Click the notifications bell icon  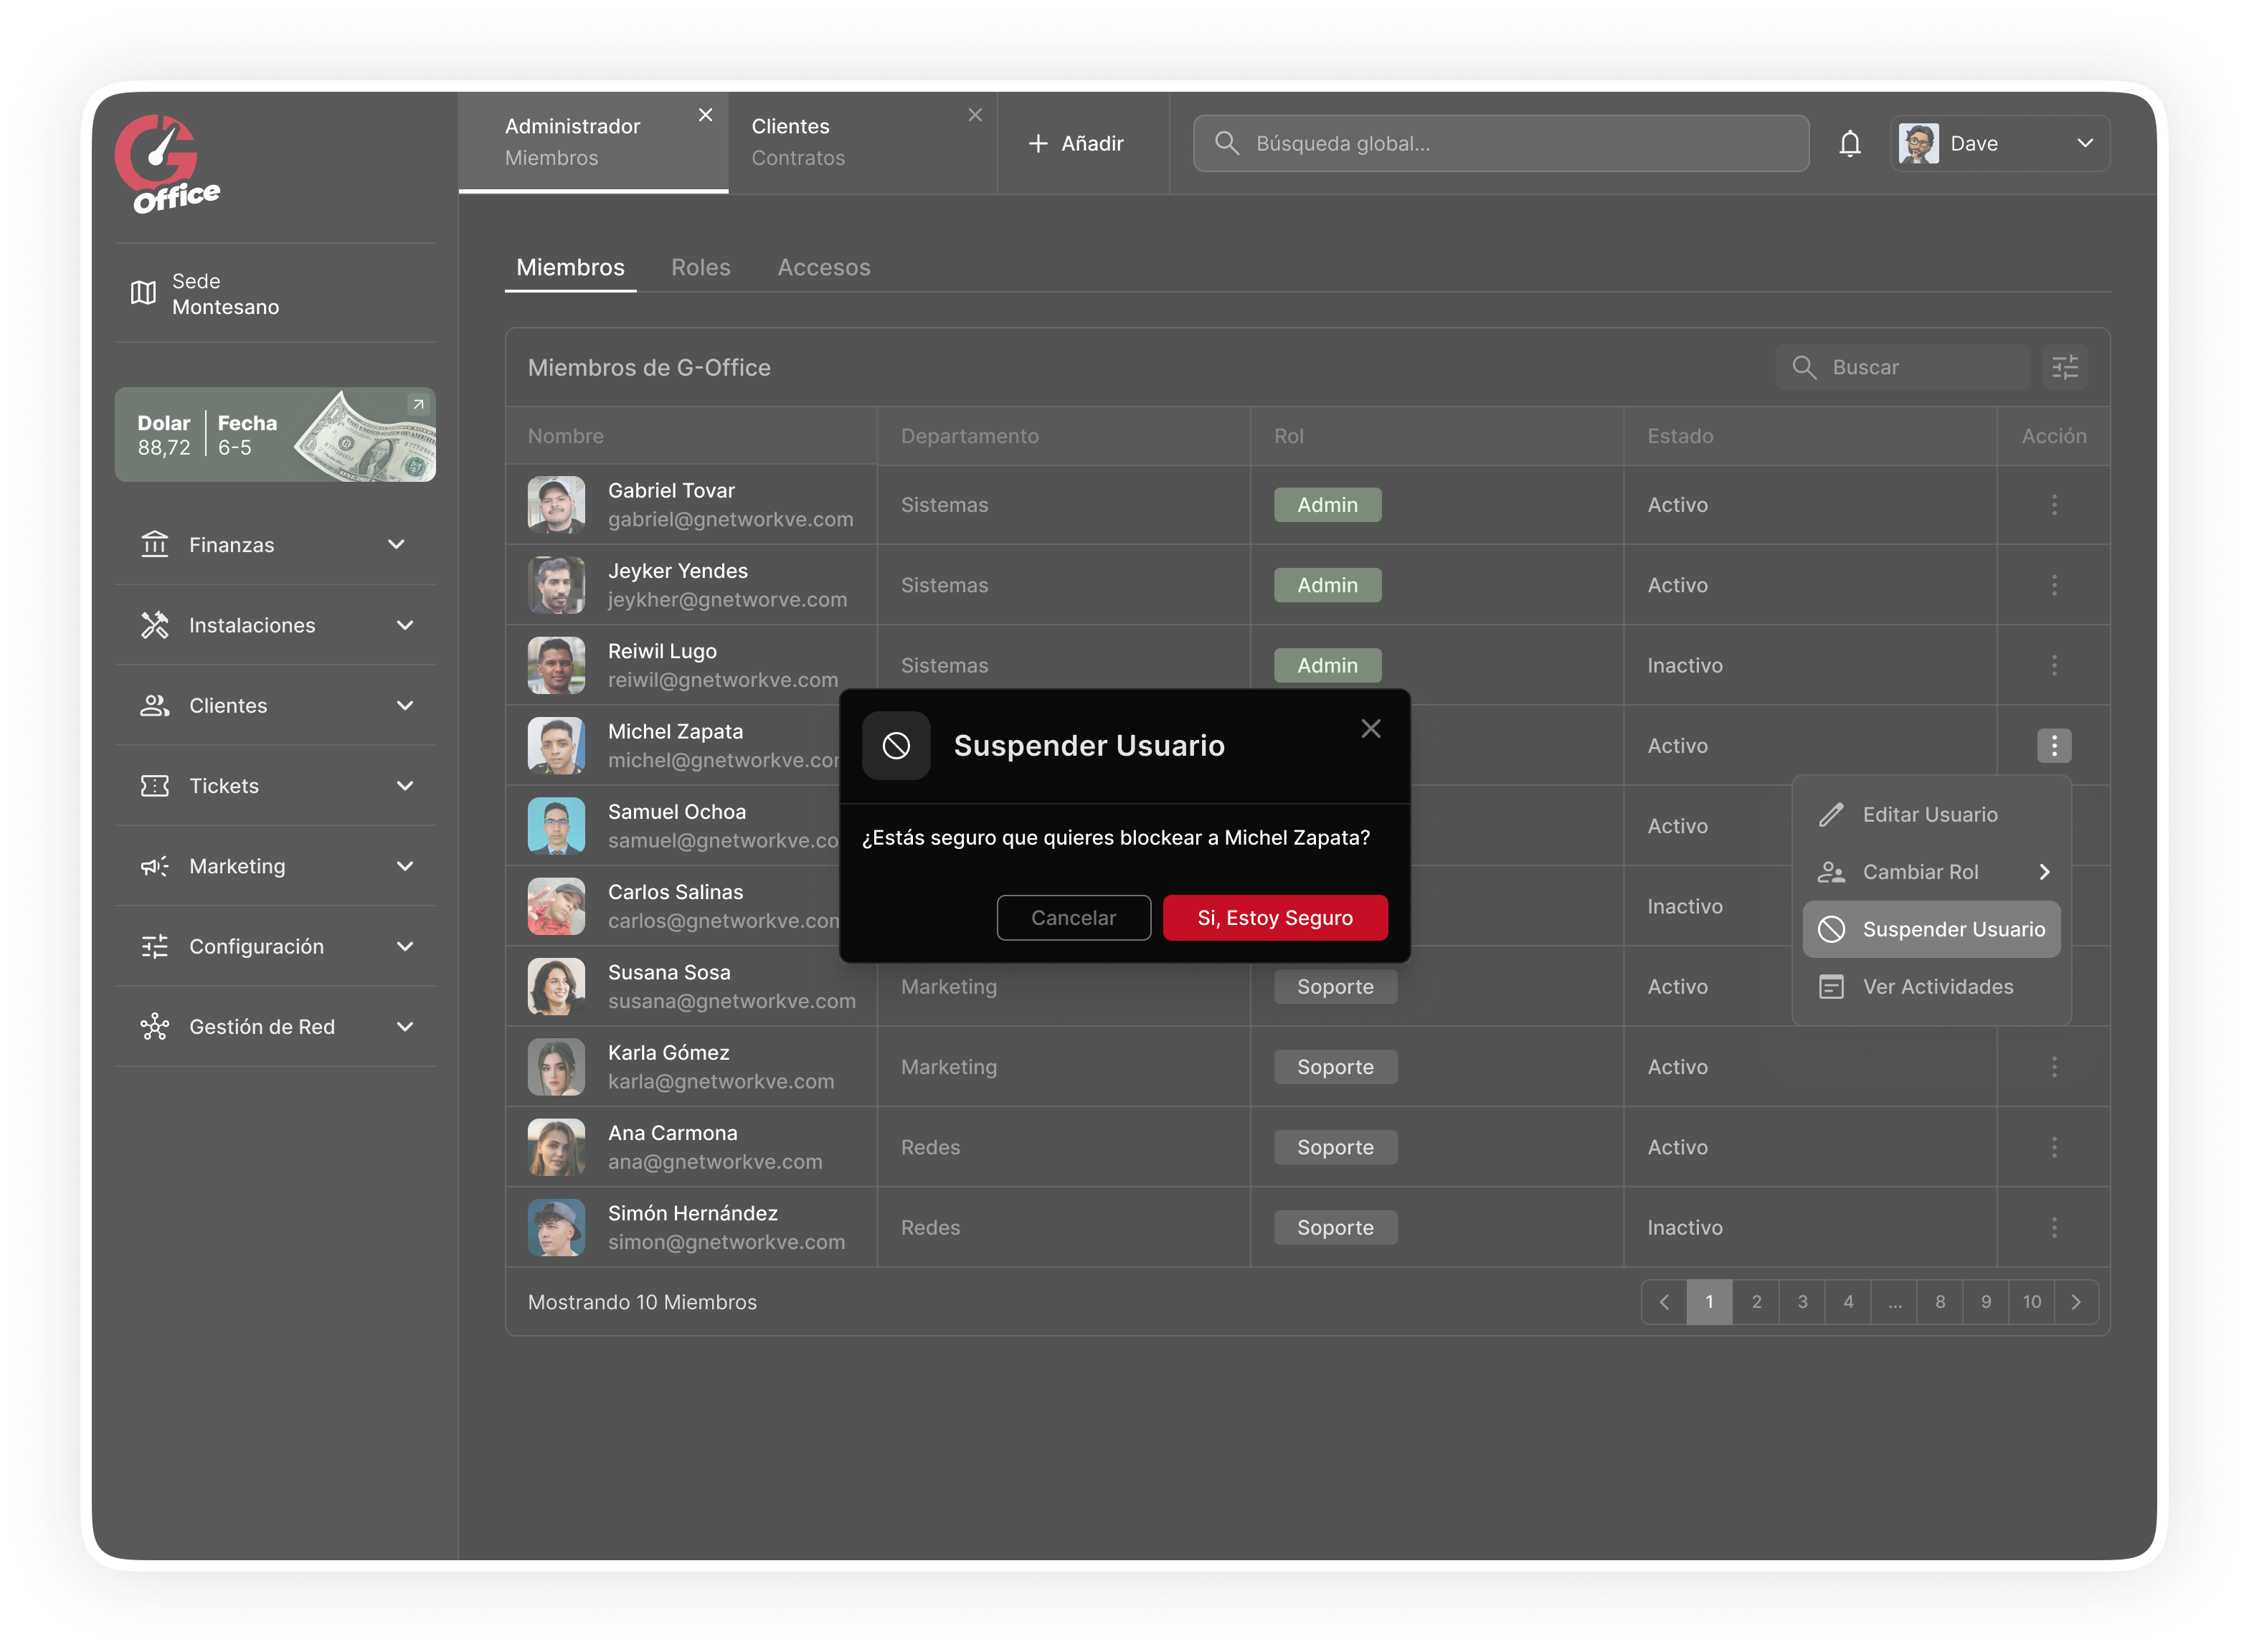1849,144
